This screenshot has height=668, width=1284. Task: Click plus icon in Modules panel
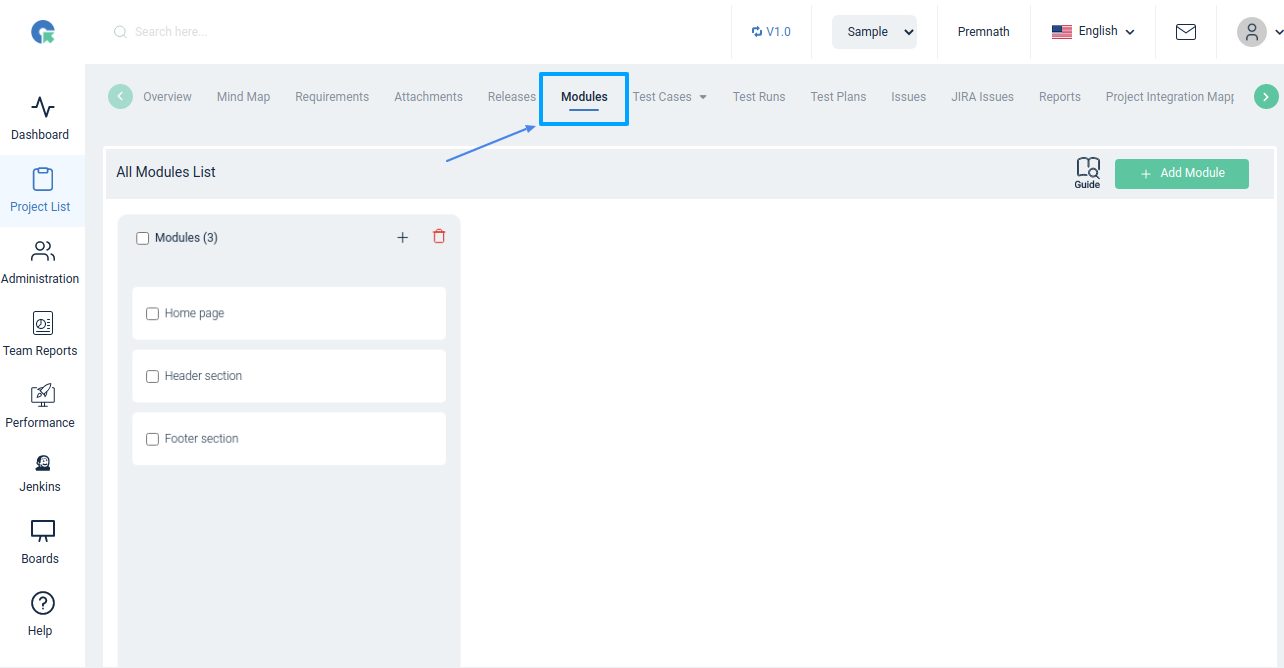(403, 238)
